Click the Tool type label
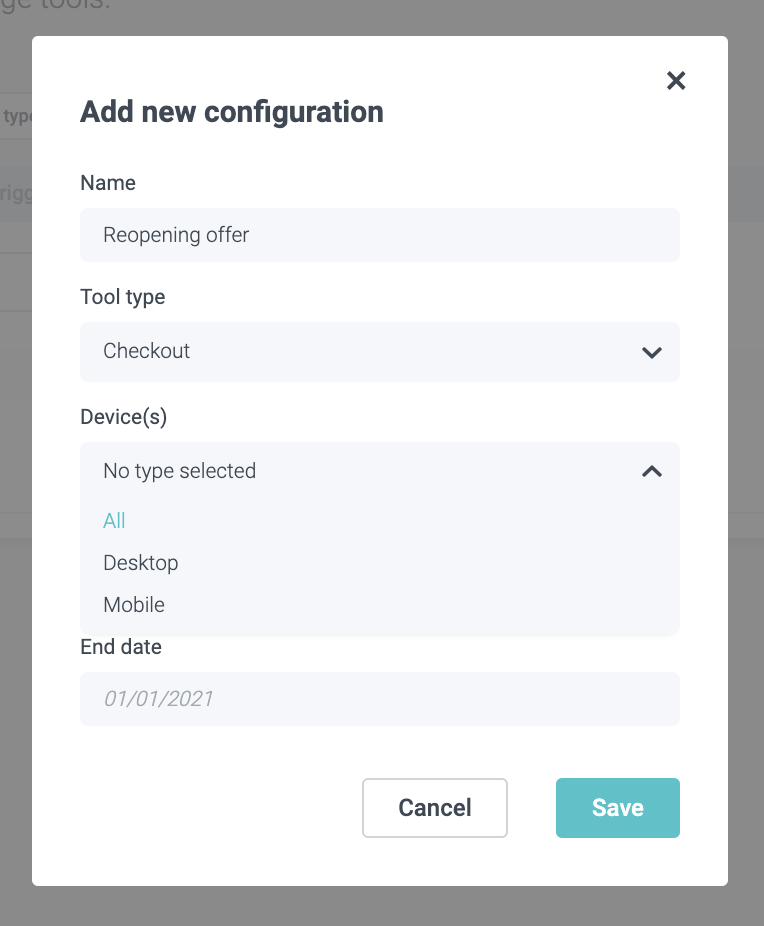Screen dimensions: 764x926 pos(123,297)
